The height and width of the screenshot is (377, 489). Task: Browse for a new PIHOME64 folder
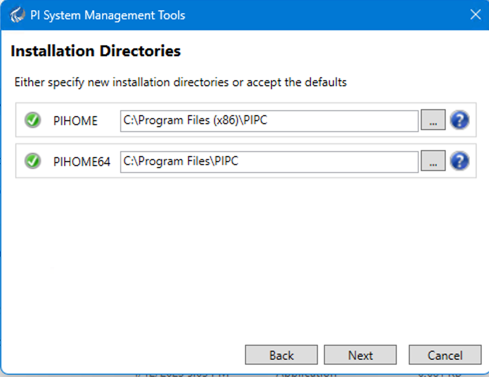coord(433,161)
